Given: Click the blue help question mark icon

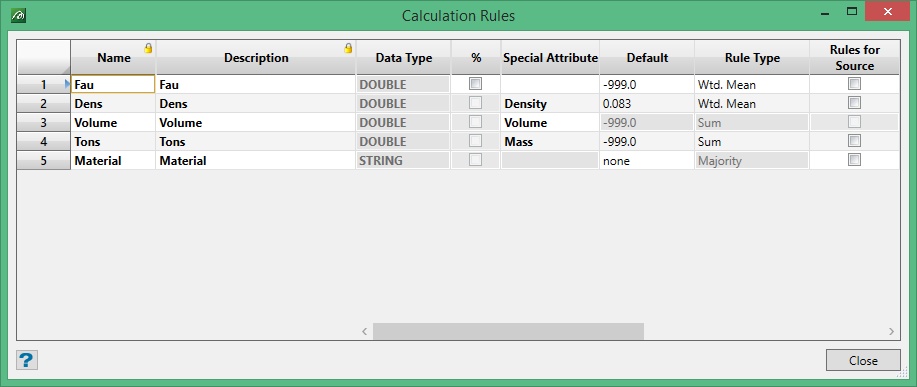Looking at the screenshot, I should coord(27,360).
